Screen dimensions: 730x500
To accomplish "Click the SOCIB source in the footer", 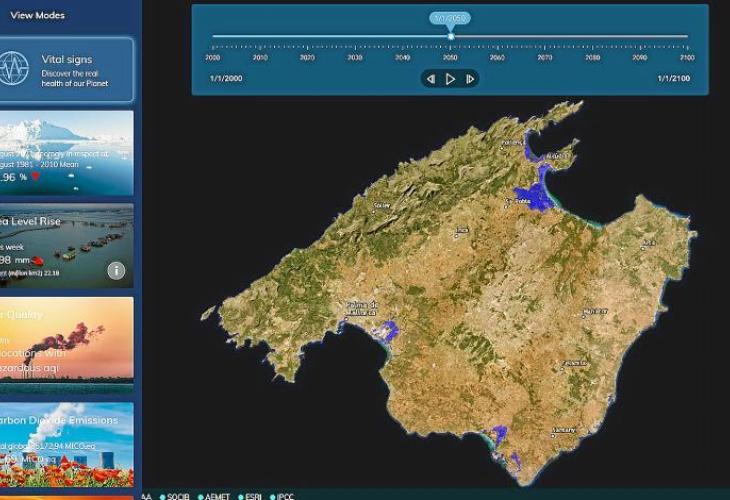I will pyautogui.click(x=177, y=496).
